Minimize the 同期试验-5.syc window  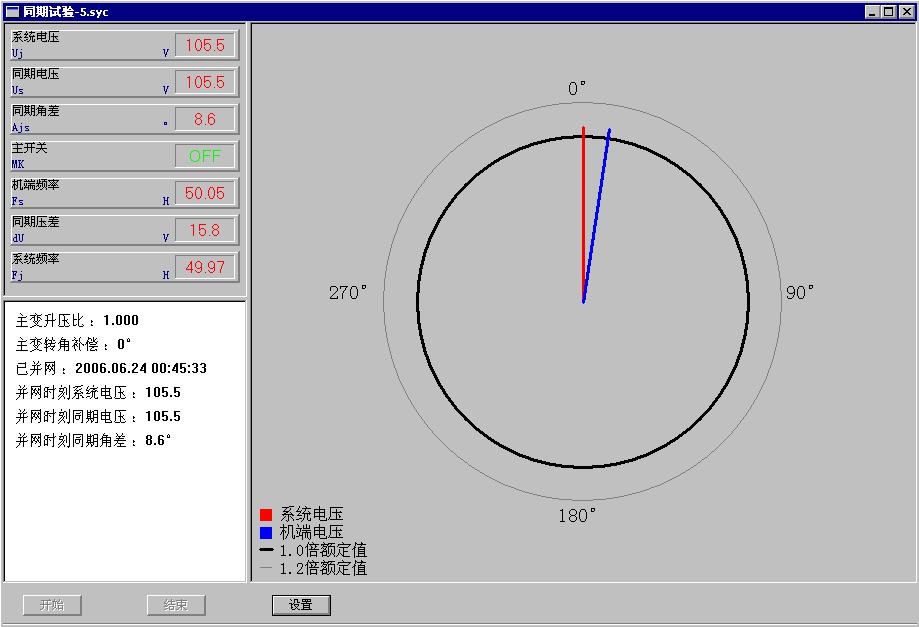point(873,12)
